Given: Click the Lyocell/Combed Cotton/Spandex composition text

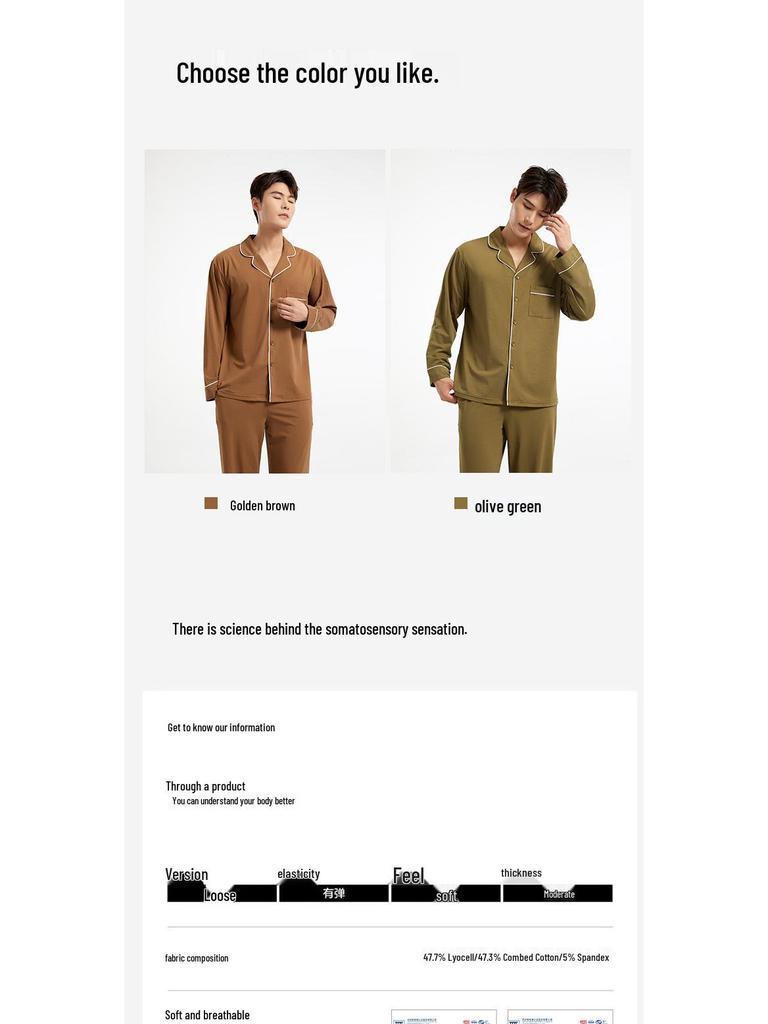Looking at the screenshot, I should [x=516, y=957].
